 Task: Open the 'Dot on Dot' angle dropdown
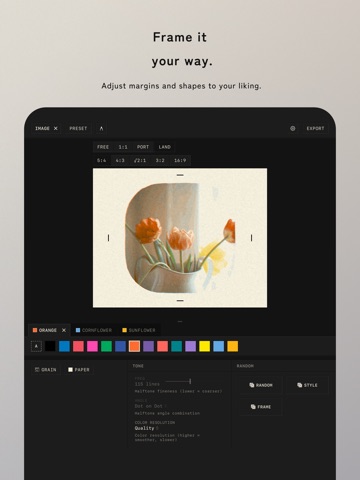click(150, 406)
